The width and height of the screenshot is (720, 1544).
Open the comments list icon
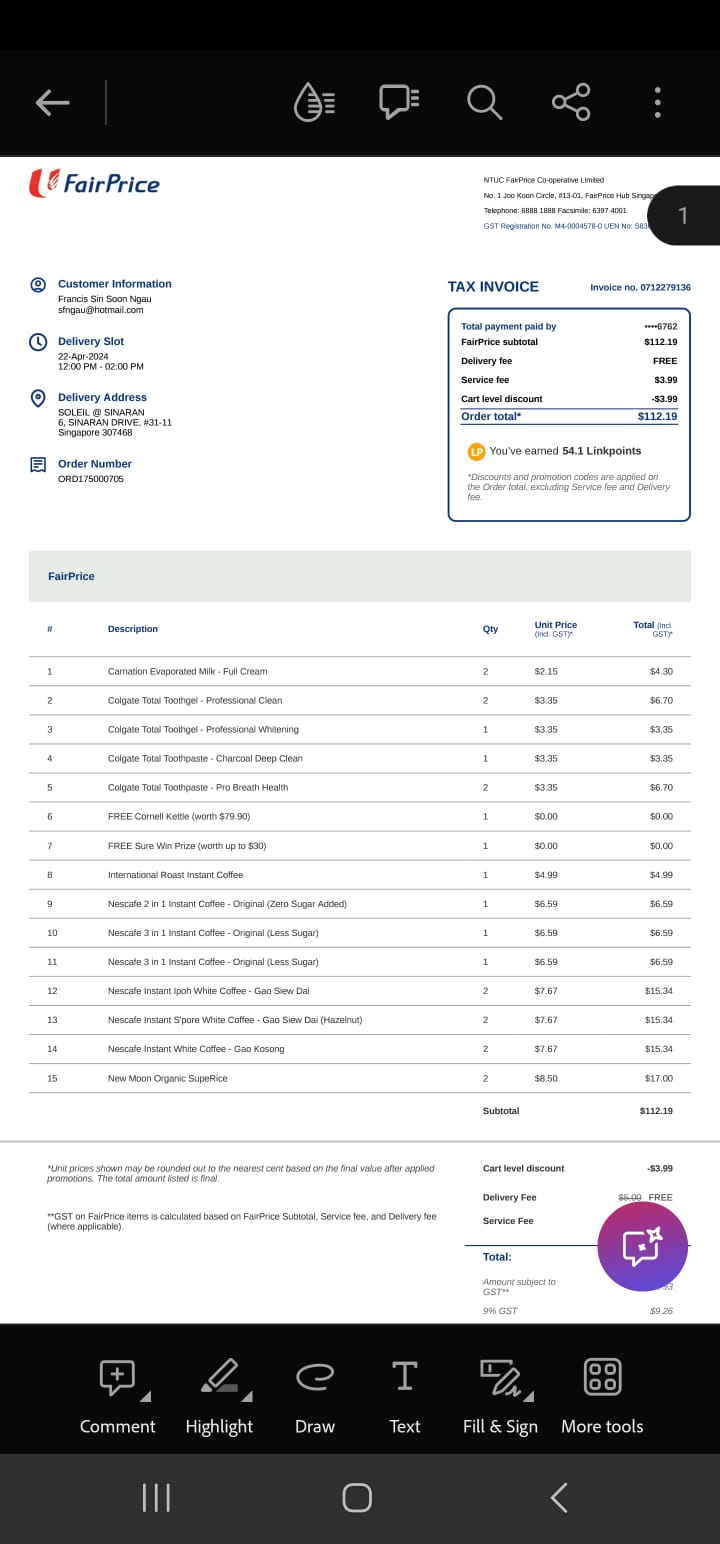pos(399,102)
